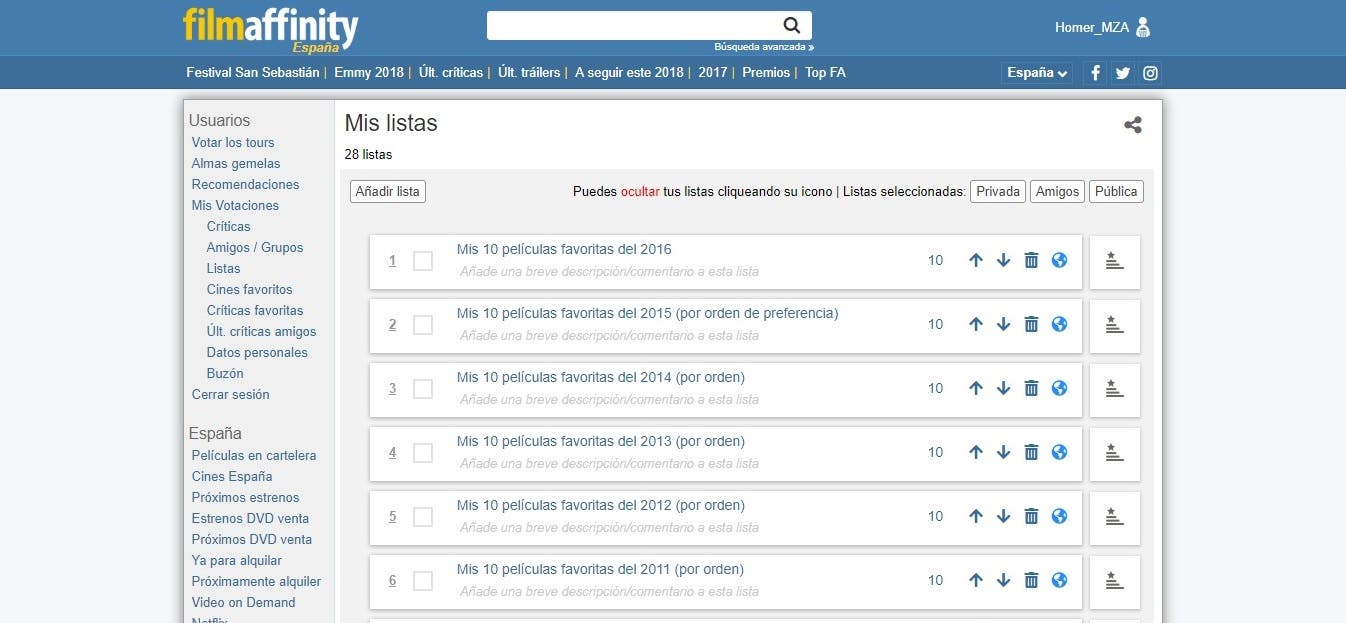Move the 2013 favorites list down
The width and height of the screenshot is (1346, 623).
coord(1004,452)
